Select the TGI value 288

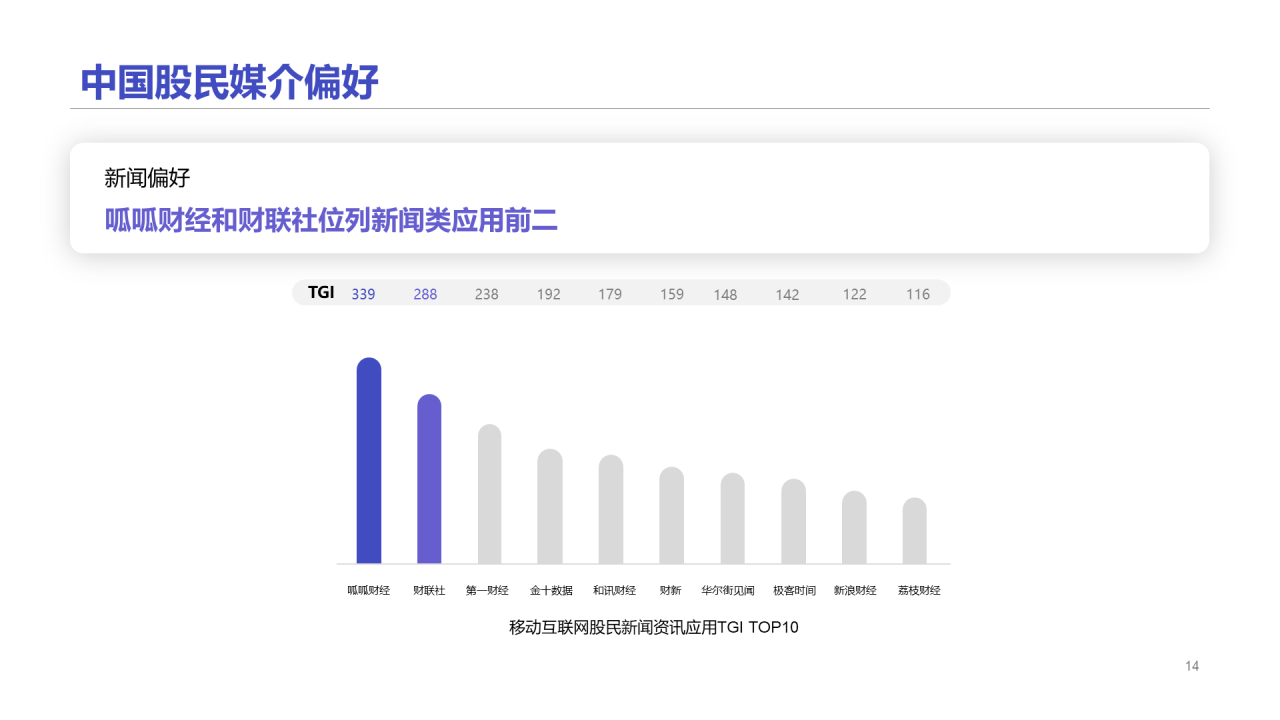[x=425, y=294]
